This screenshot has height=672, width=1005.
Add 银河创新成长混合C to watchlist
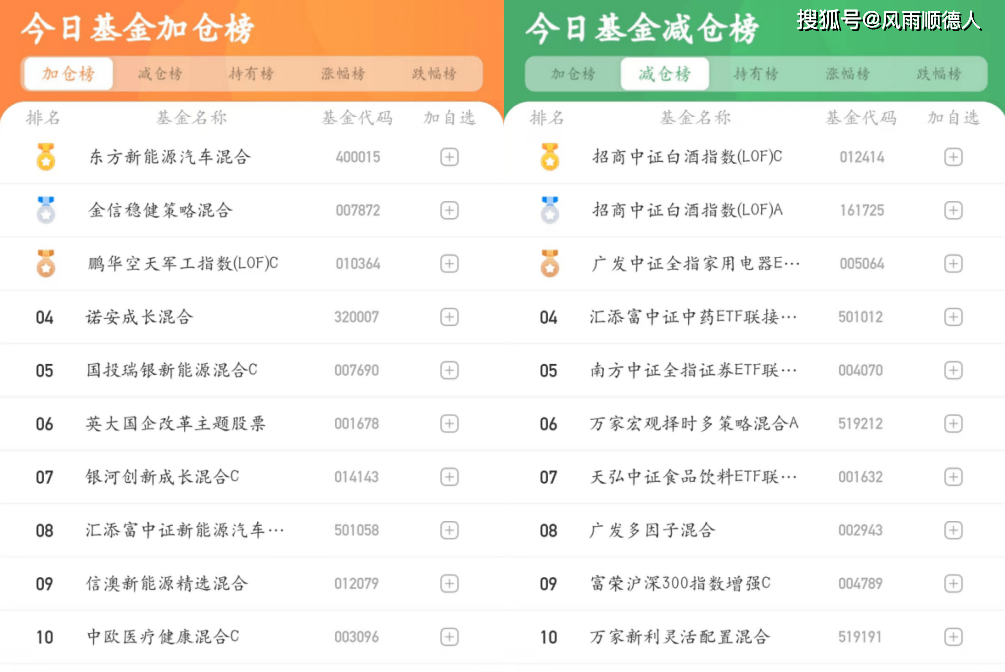(x=449, y=477)
